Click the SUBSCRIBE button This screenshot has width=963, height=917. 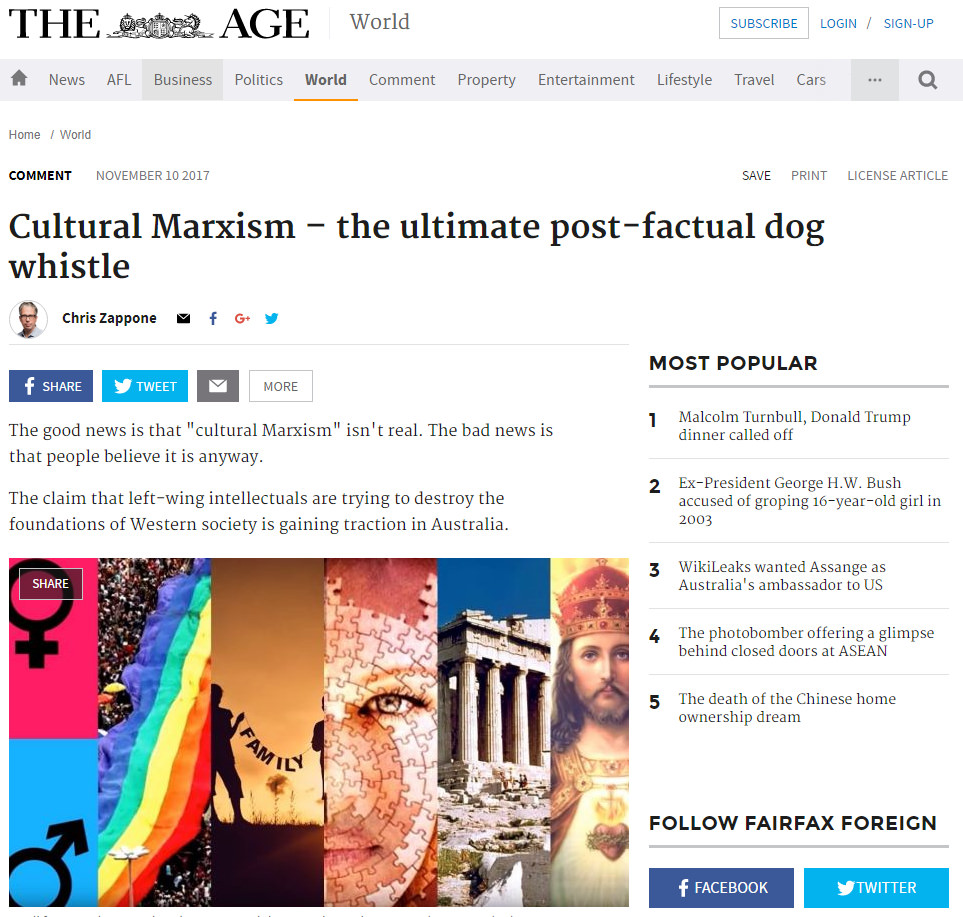(763, 23)
